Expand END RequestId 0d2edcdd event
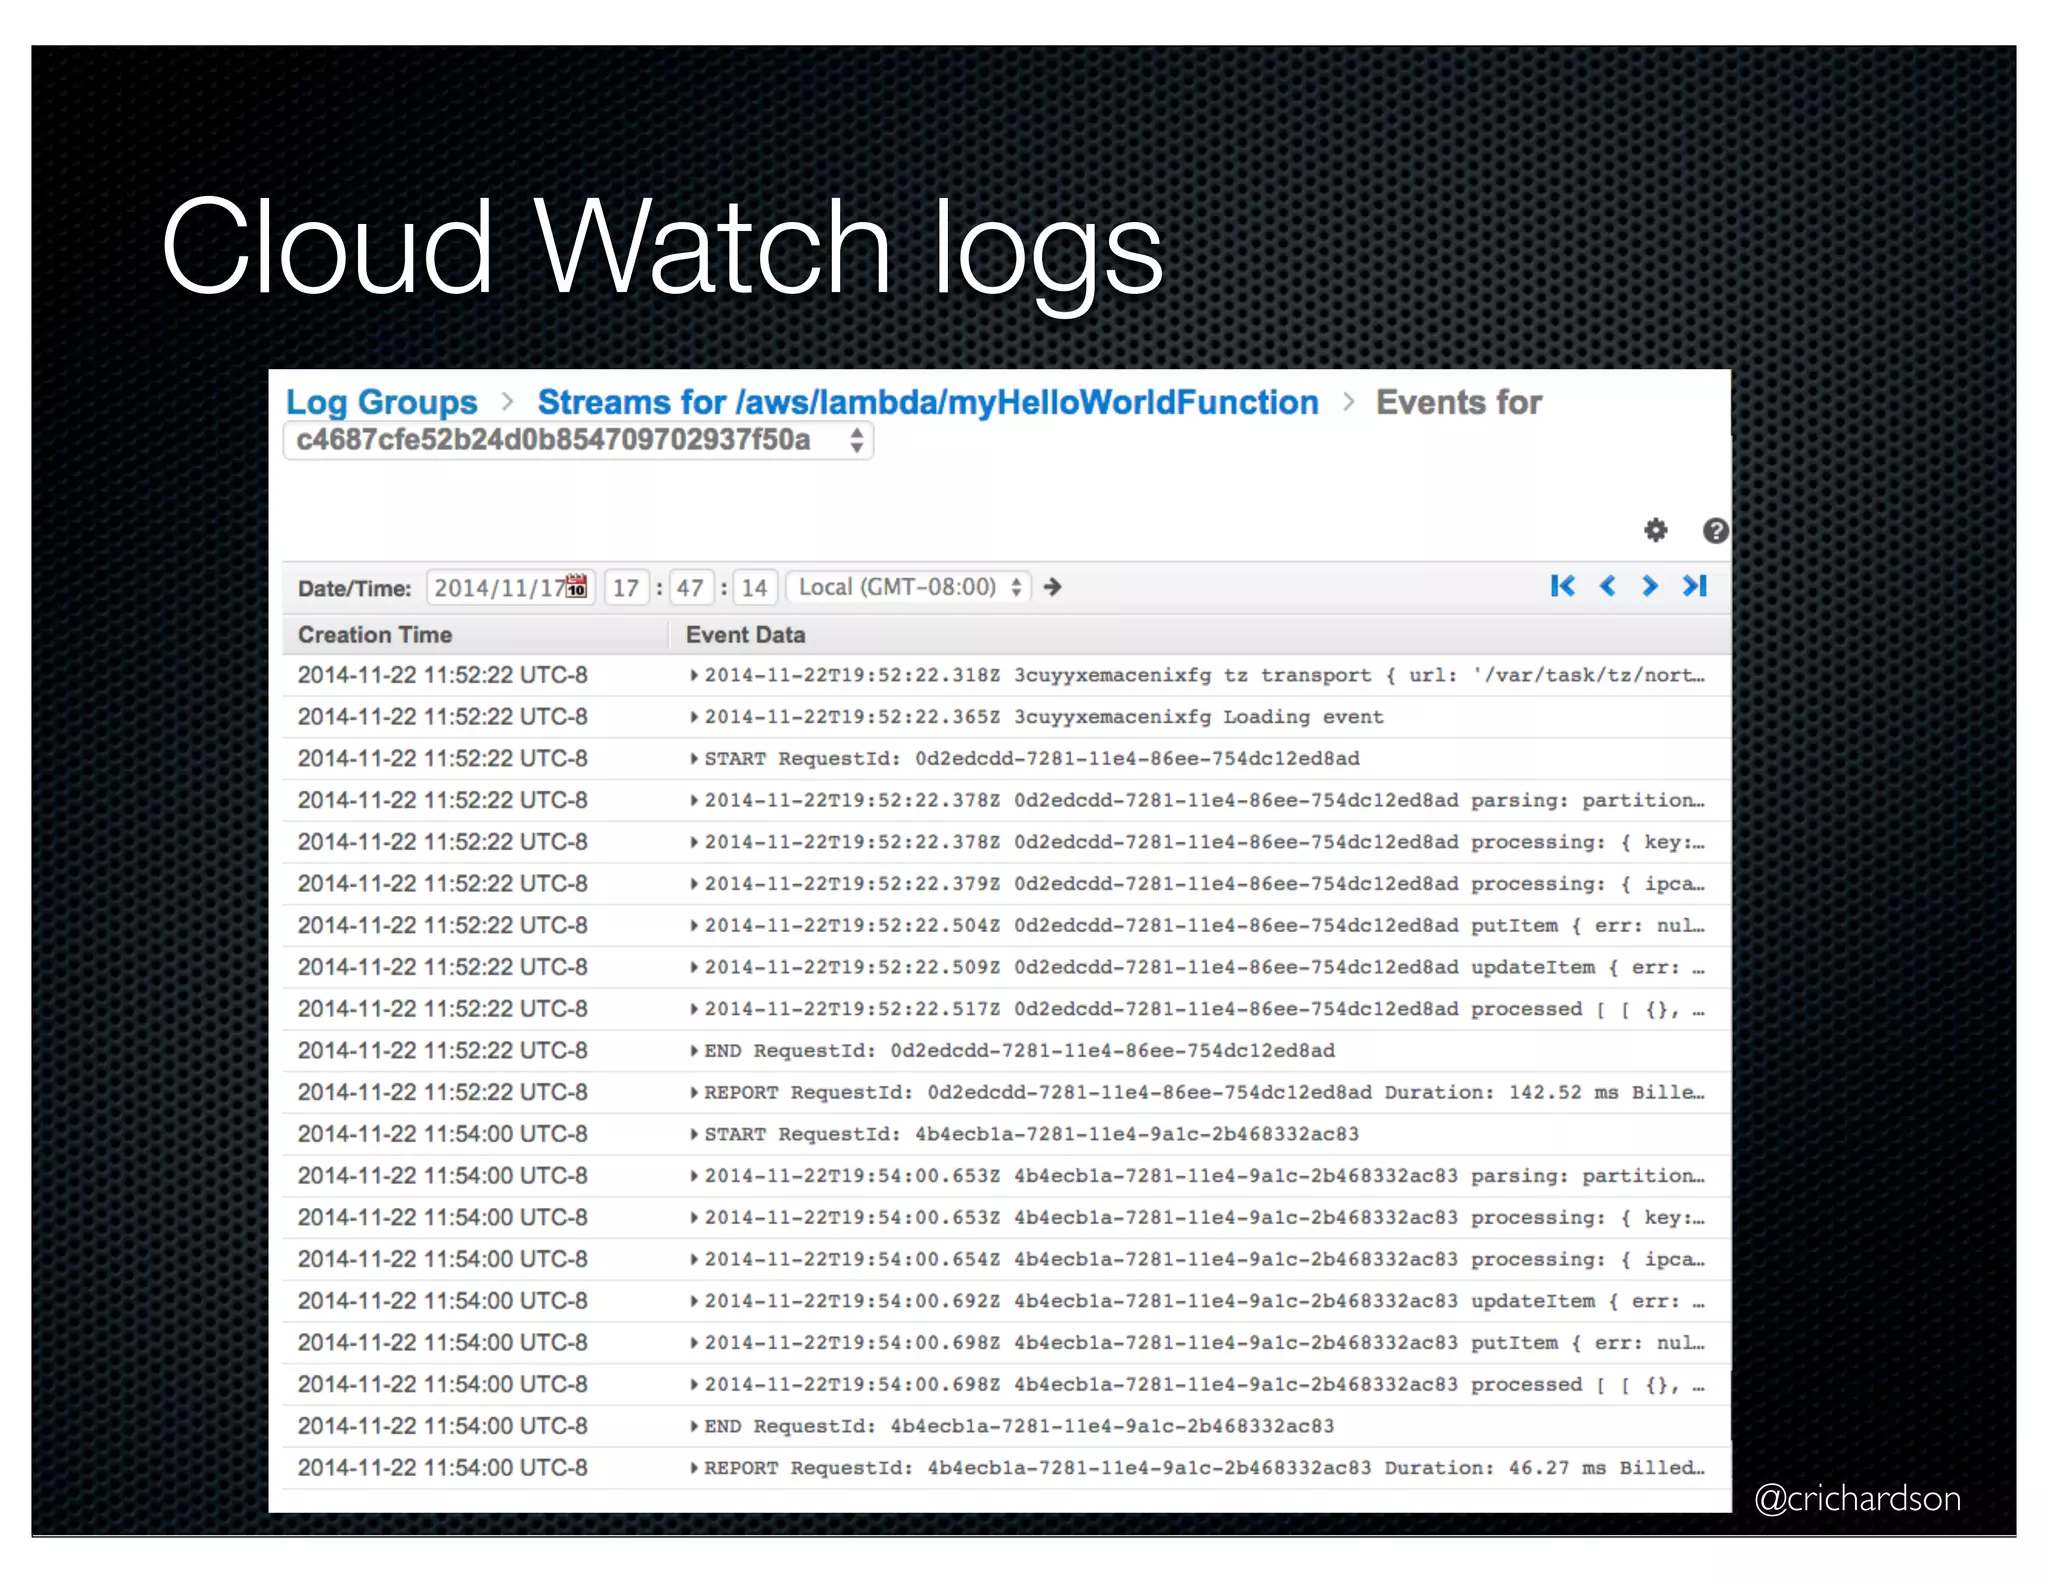 [x=694, y=1051]
